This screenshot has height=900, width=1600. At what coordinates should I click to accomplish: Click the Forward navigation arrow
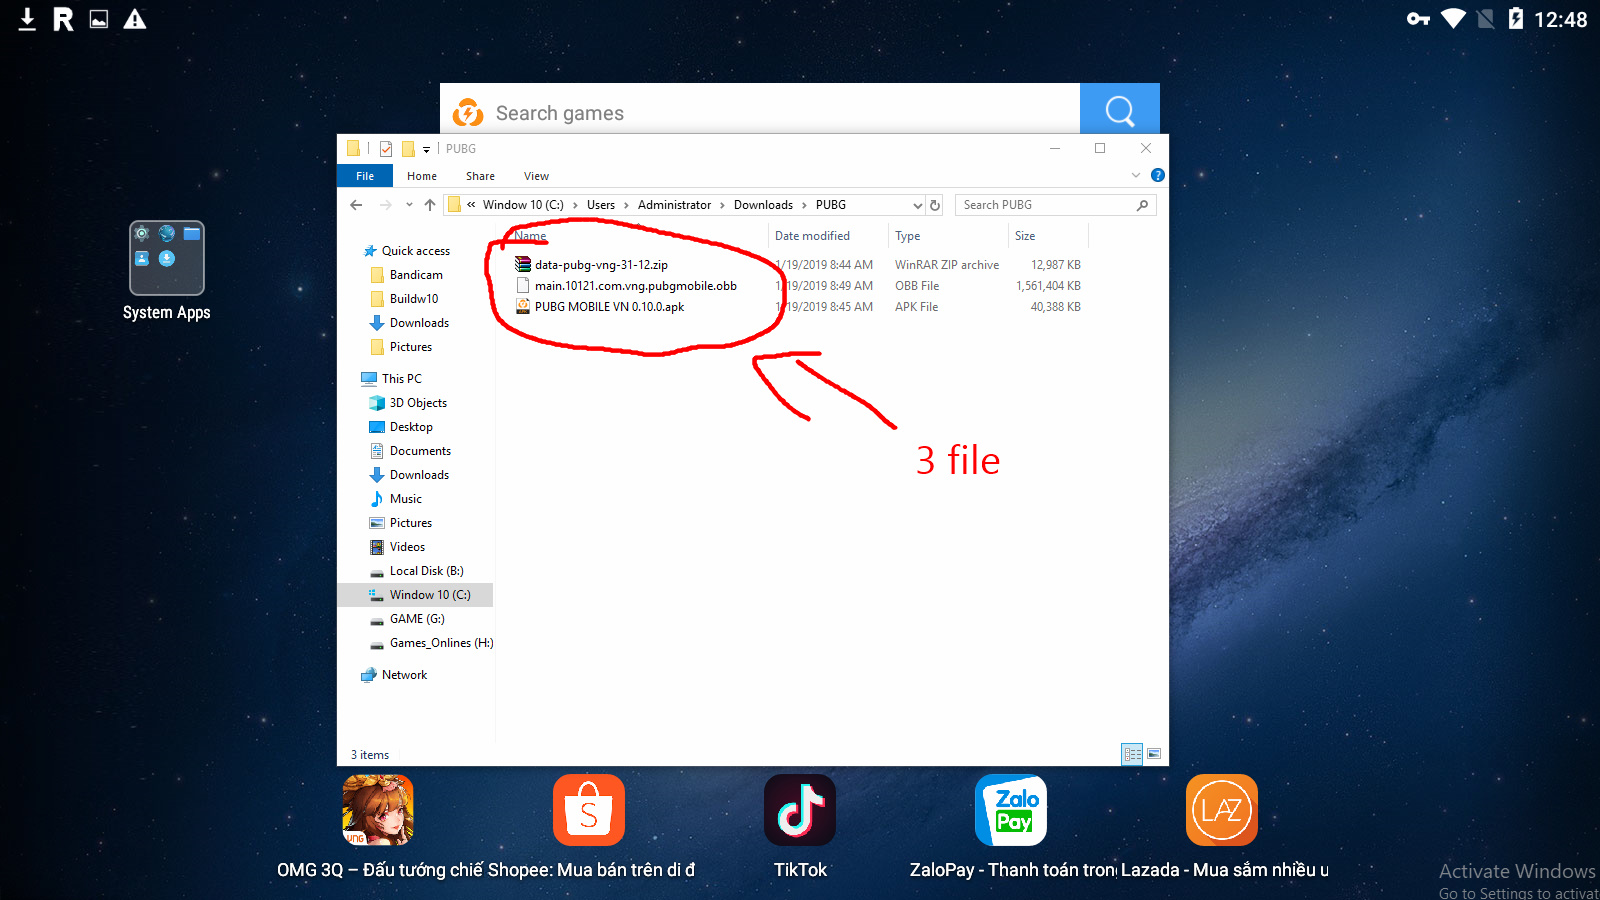click(x=386, y=205)
